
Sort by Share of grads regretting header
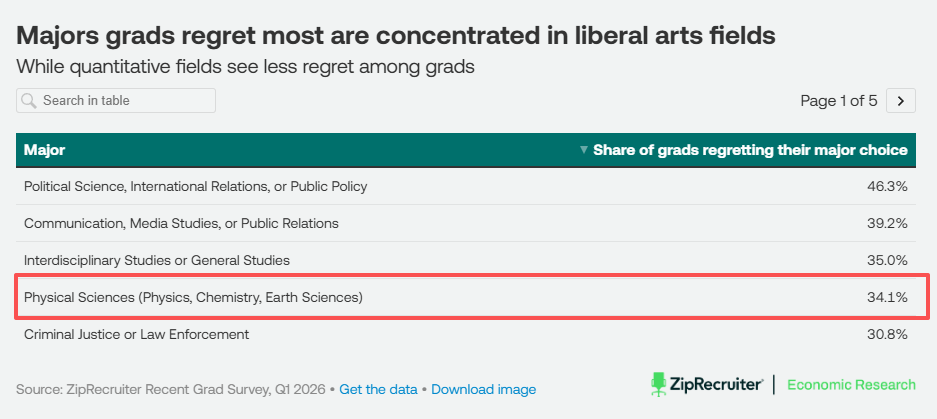[x=750, y=150]
